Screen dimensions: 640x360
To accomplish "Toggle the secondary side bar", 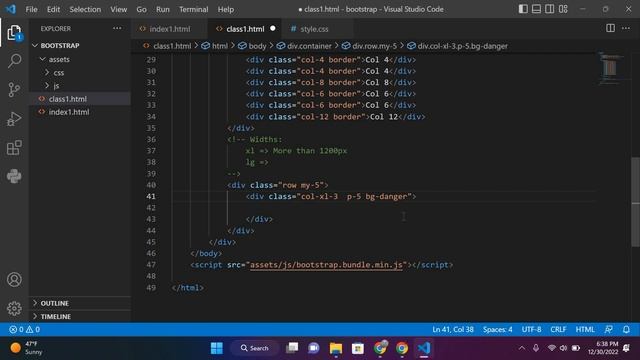I will pos(550,9).
